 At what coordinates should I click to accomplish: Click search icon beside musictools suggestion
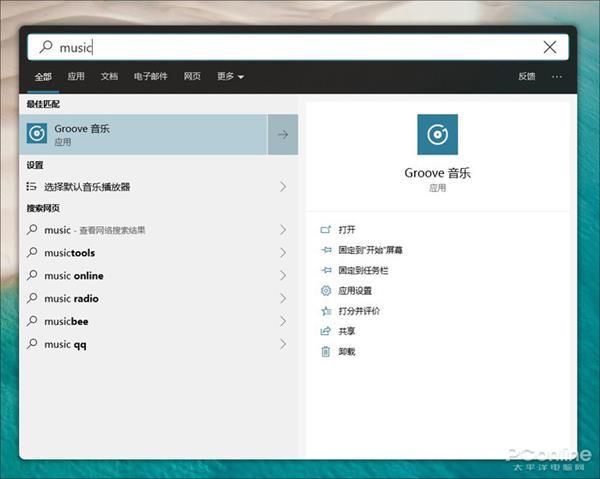(x=33, y=253)
